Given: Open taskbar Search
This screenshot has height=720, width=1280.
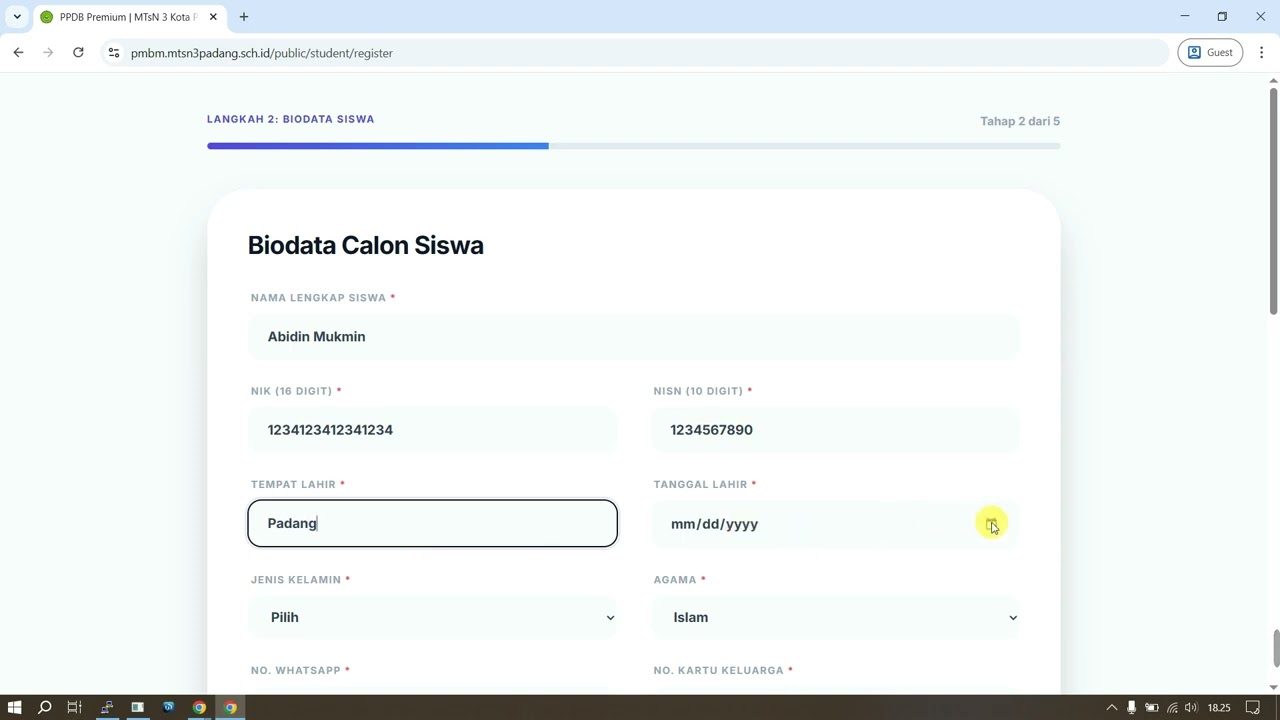Looking at the screenshot, I should (45, 708).
